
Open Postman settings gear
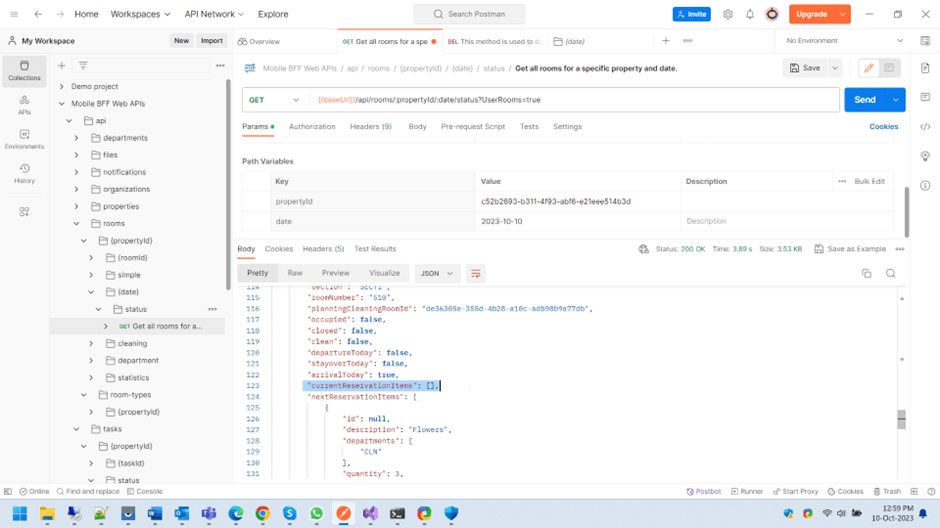point(728,14)
